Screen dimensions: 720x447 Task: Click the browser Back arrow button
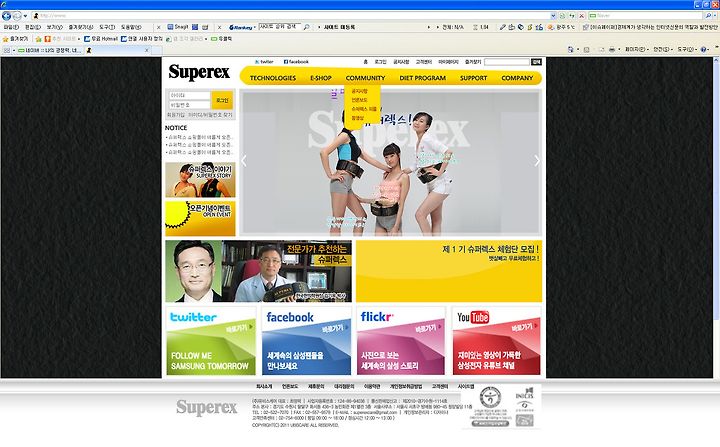click(x=6, y=16)
